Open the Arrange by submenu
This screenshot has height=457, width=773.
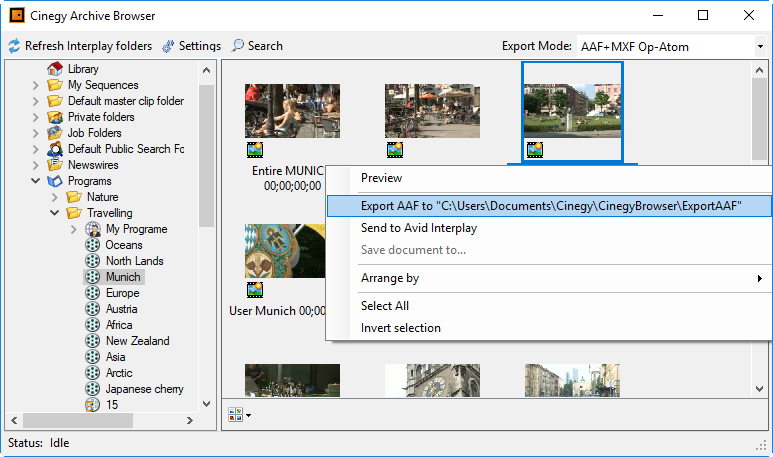(549, 278)
